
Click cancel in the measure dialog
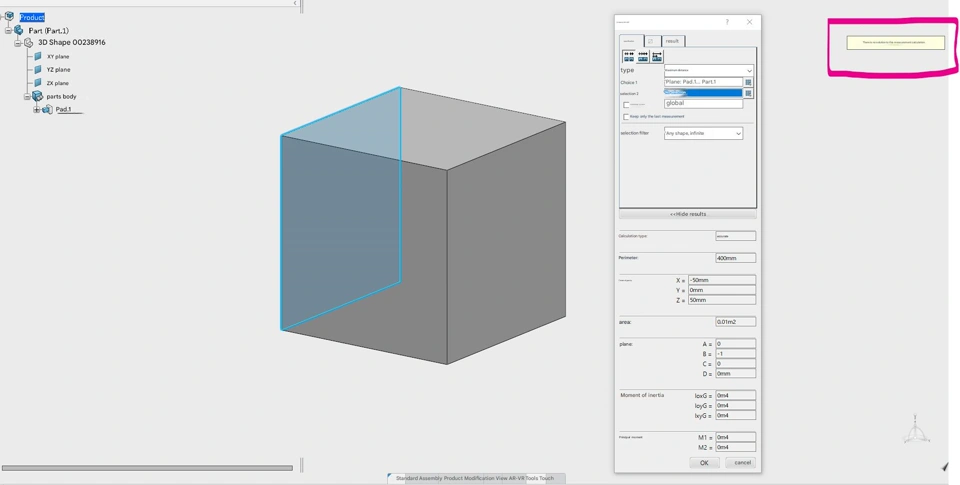click(742, 463)
